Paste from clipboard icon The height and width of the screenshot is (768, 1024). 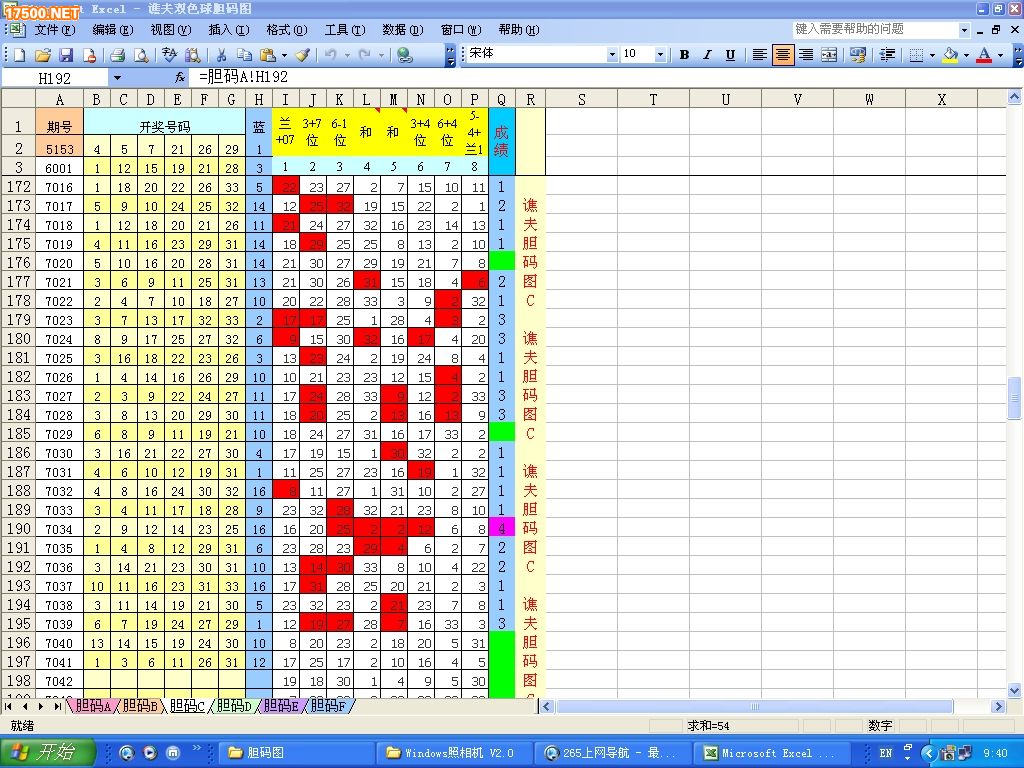coord(268,56)
